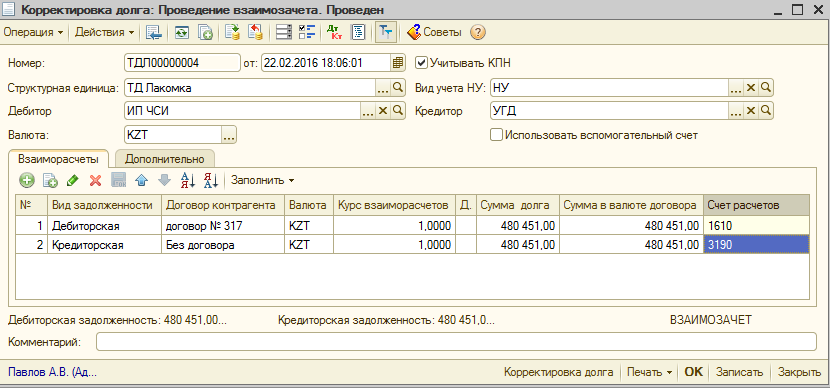Open help with the question mark icon

point(478,33)
